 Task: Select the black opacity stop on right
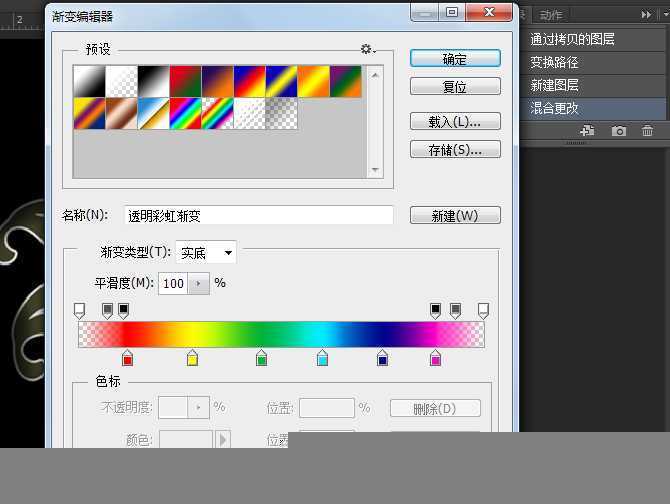point(435,311)
